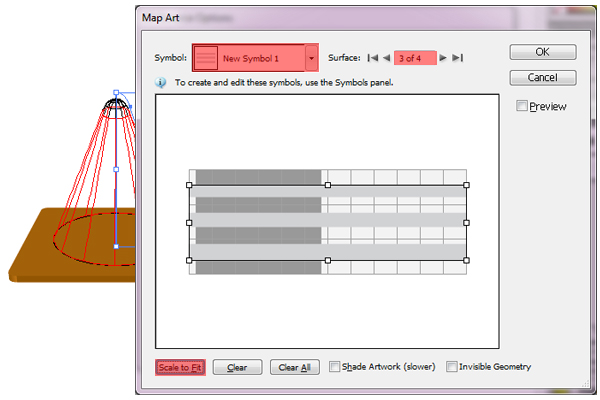The height and width of the screenshot is (400, 600).
Task: Select top-left handle of symbol bounding box
Action: click(x=189, y=185)
